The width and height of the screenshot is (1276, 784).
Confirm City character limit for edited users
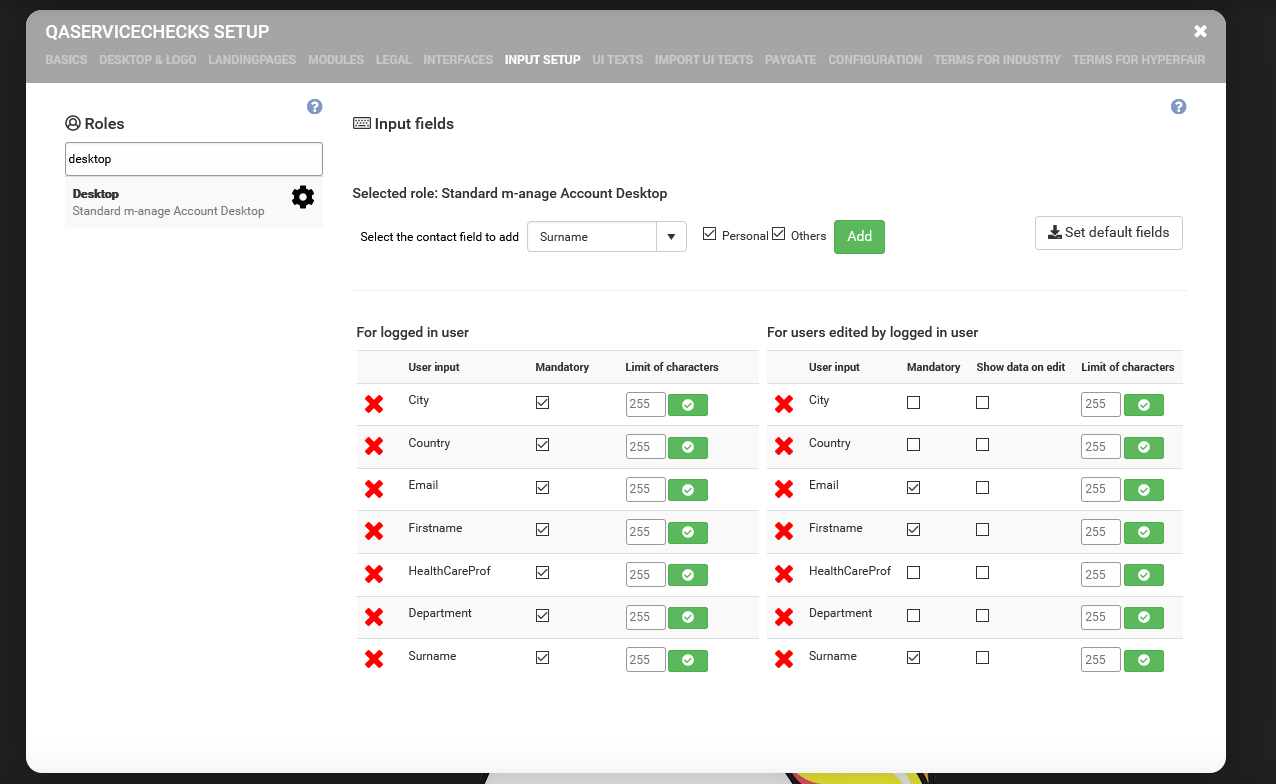click(x=1144, y=405)
